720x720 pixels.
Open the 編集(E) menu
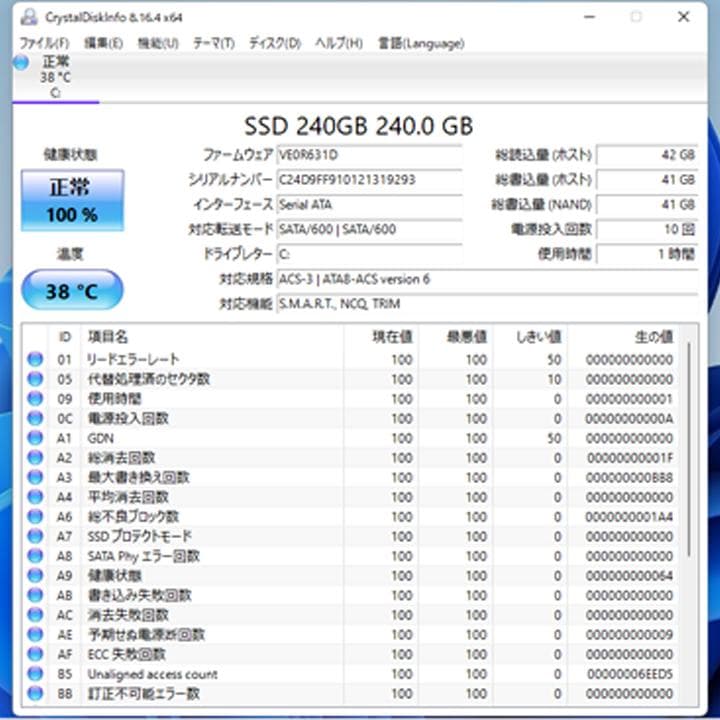tap(103, 43)
